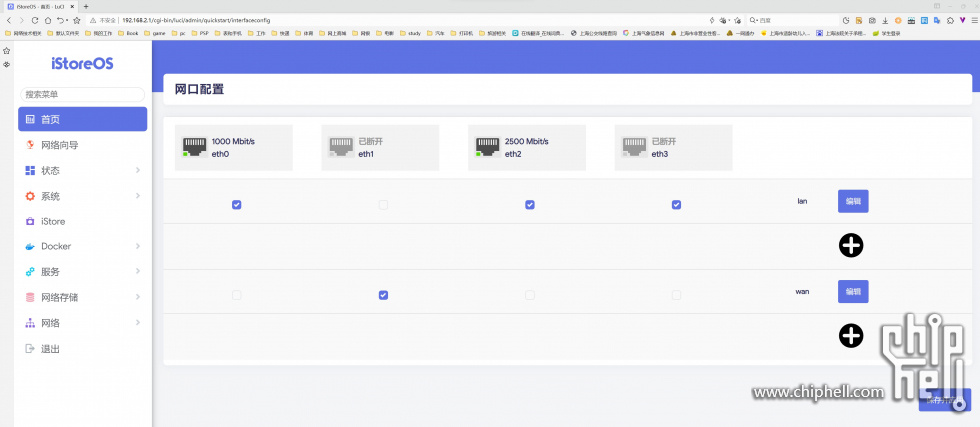Click the wan interface label

click(x=802, y=291)
